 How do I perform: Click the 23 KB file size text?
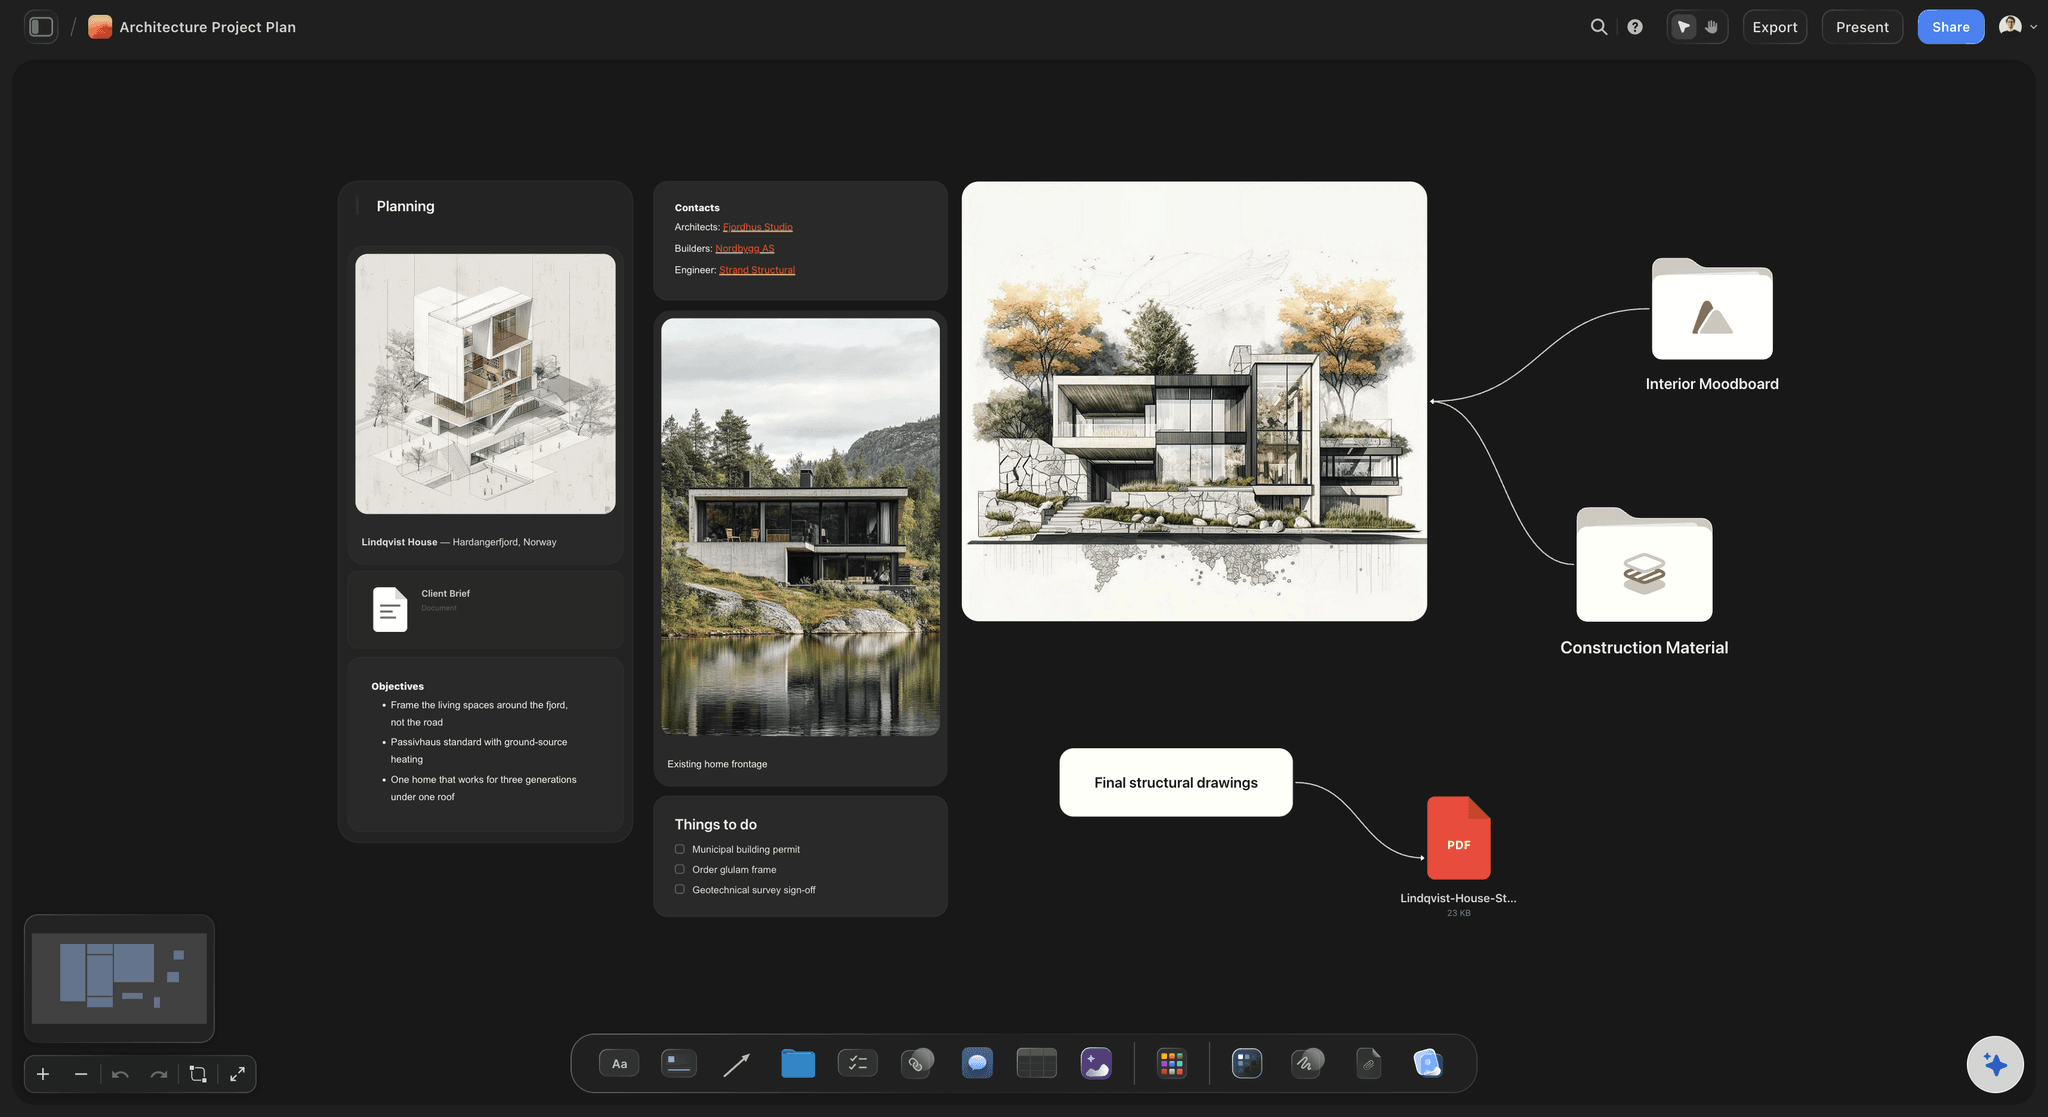1458,913
